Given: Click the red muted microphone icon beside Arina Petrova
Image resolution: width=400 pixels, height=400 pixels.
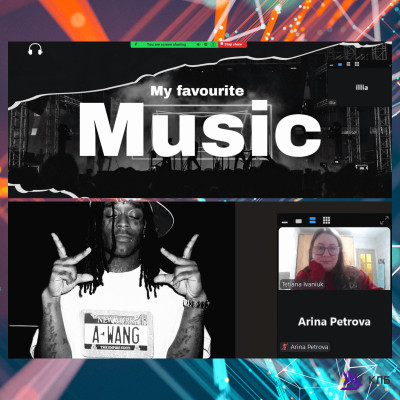Looking at the screenshot, I should tap(284, 347).
